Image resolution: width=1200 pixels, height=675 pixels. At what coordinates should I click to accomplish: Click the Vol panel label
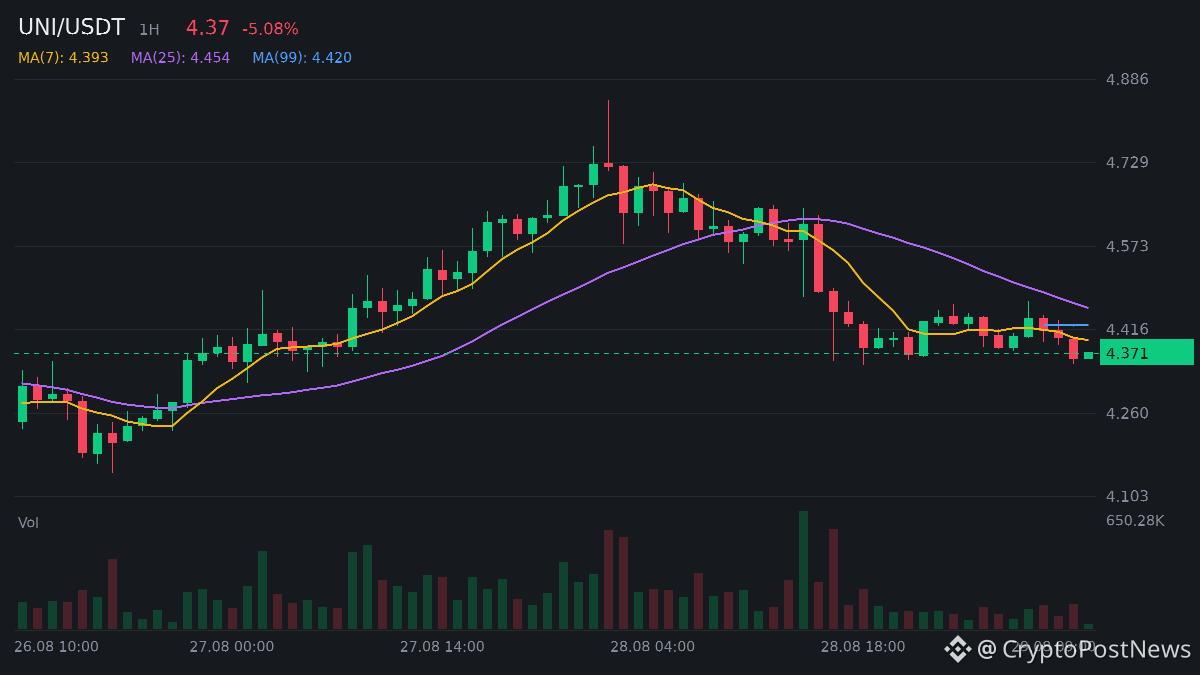(28, 523)
